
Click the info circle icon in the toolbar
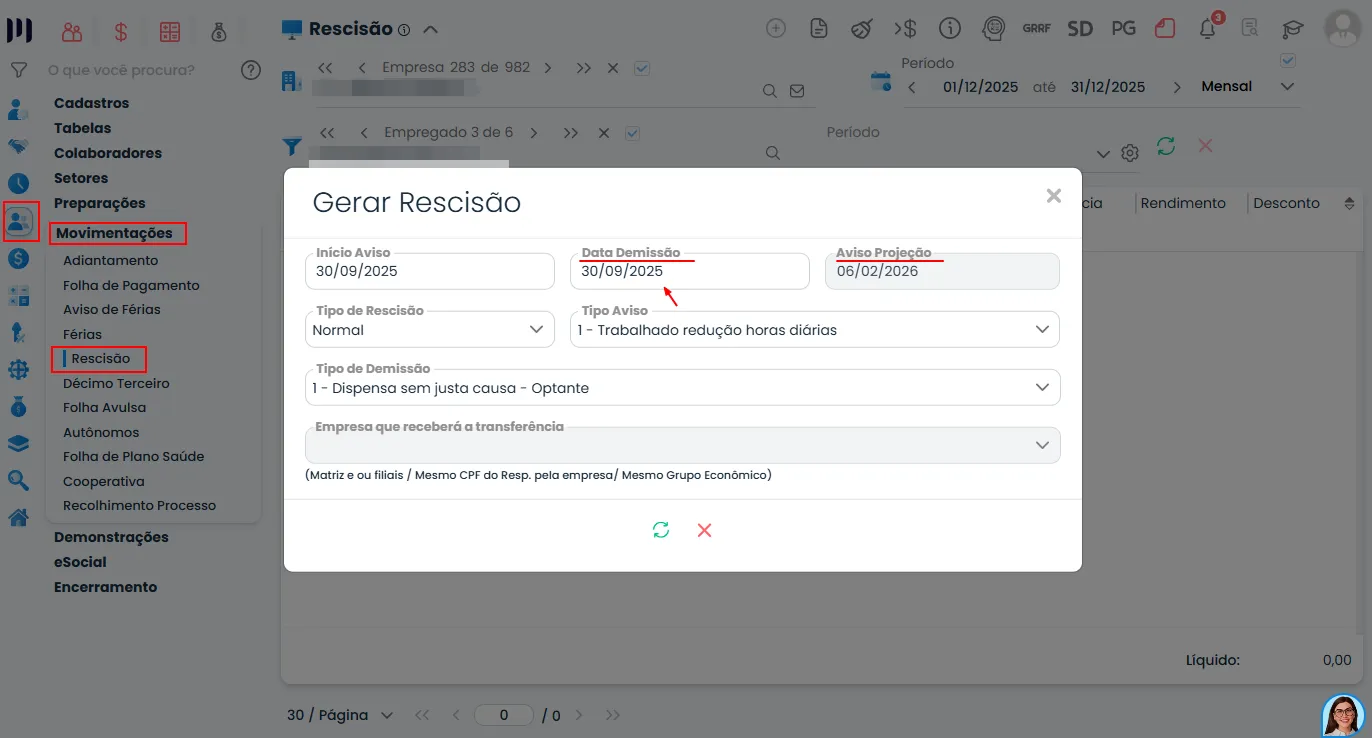click(x=949, y=29)
